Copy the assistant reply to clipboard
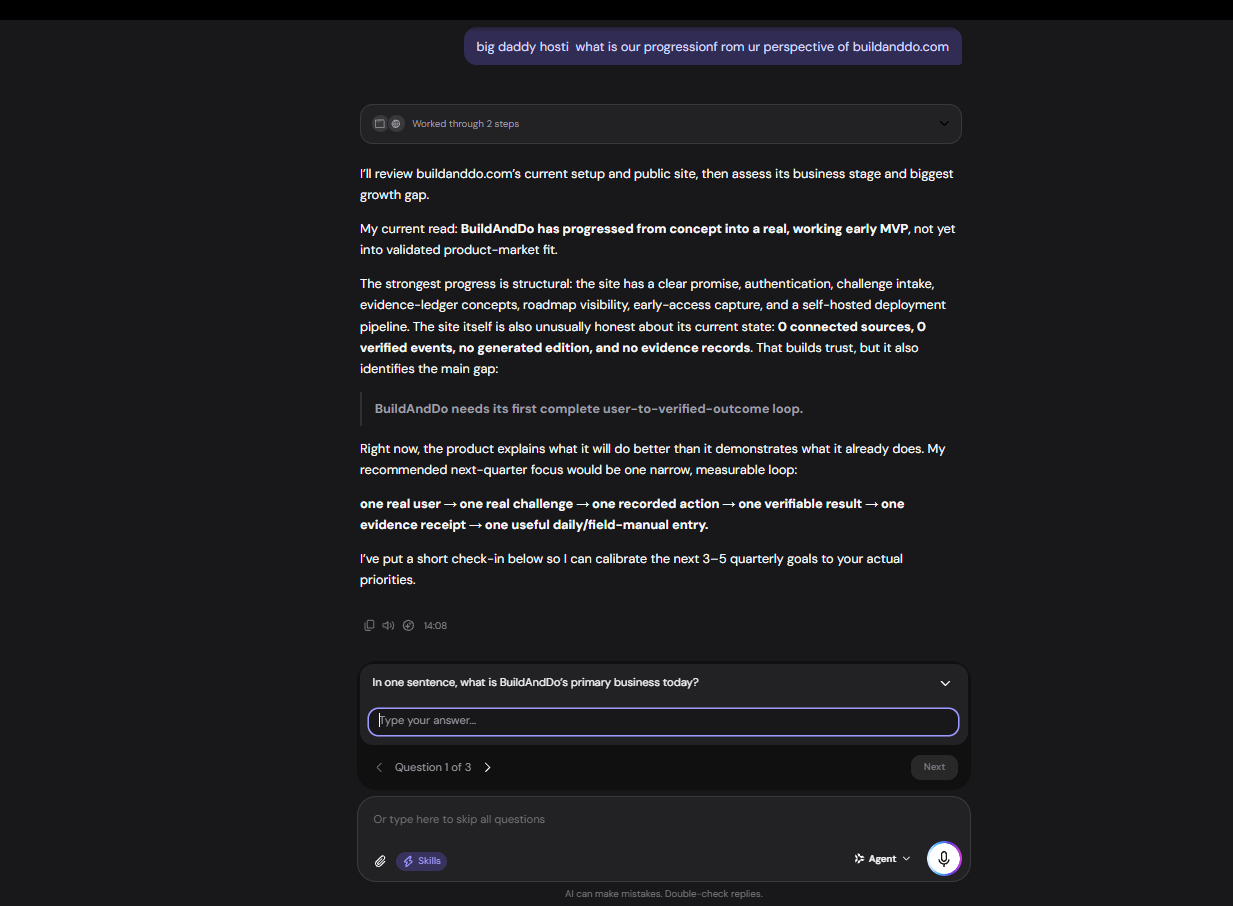 click(x=369, y=625)
